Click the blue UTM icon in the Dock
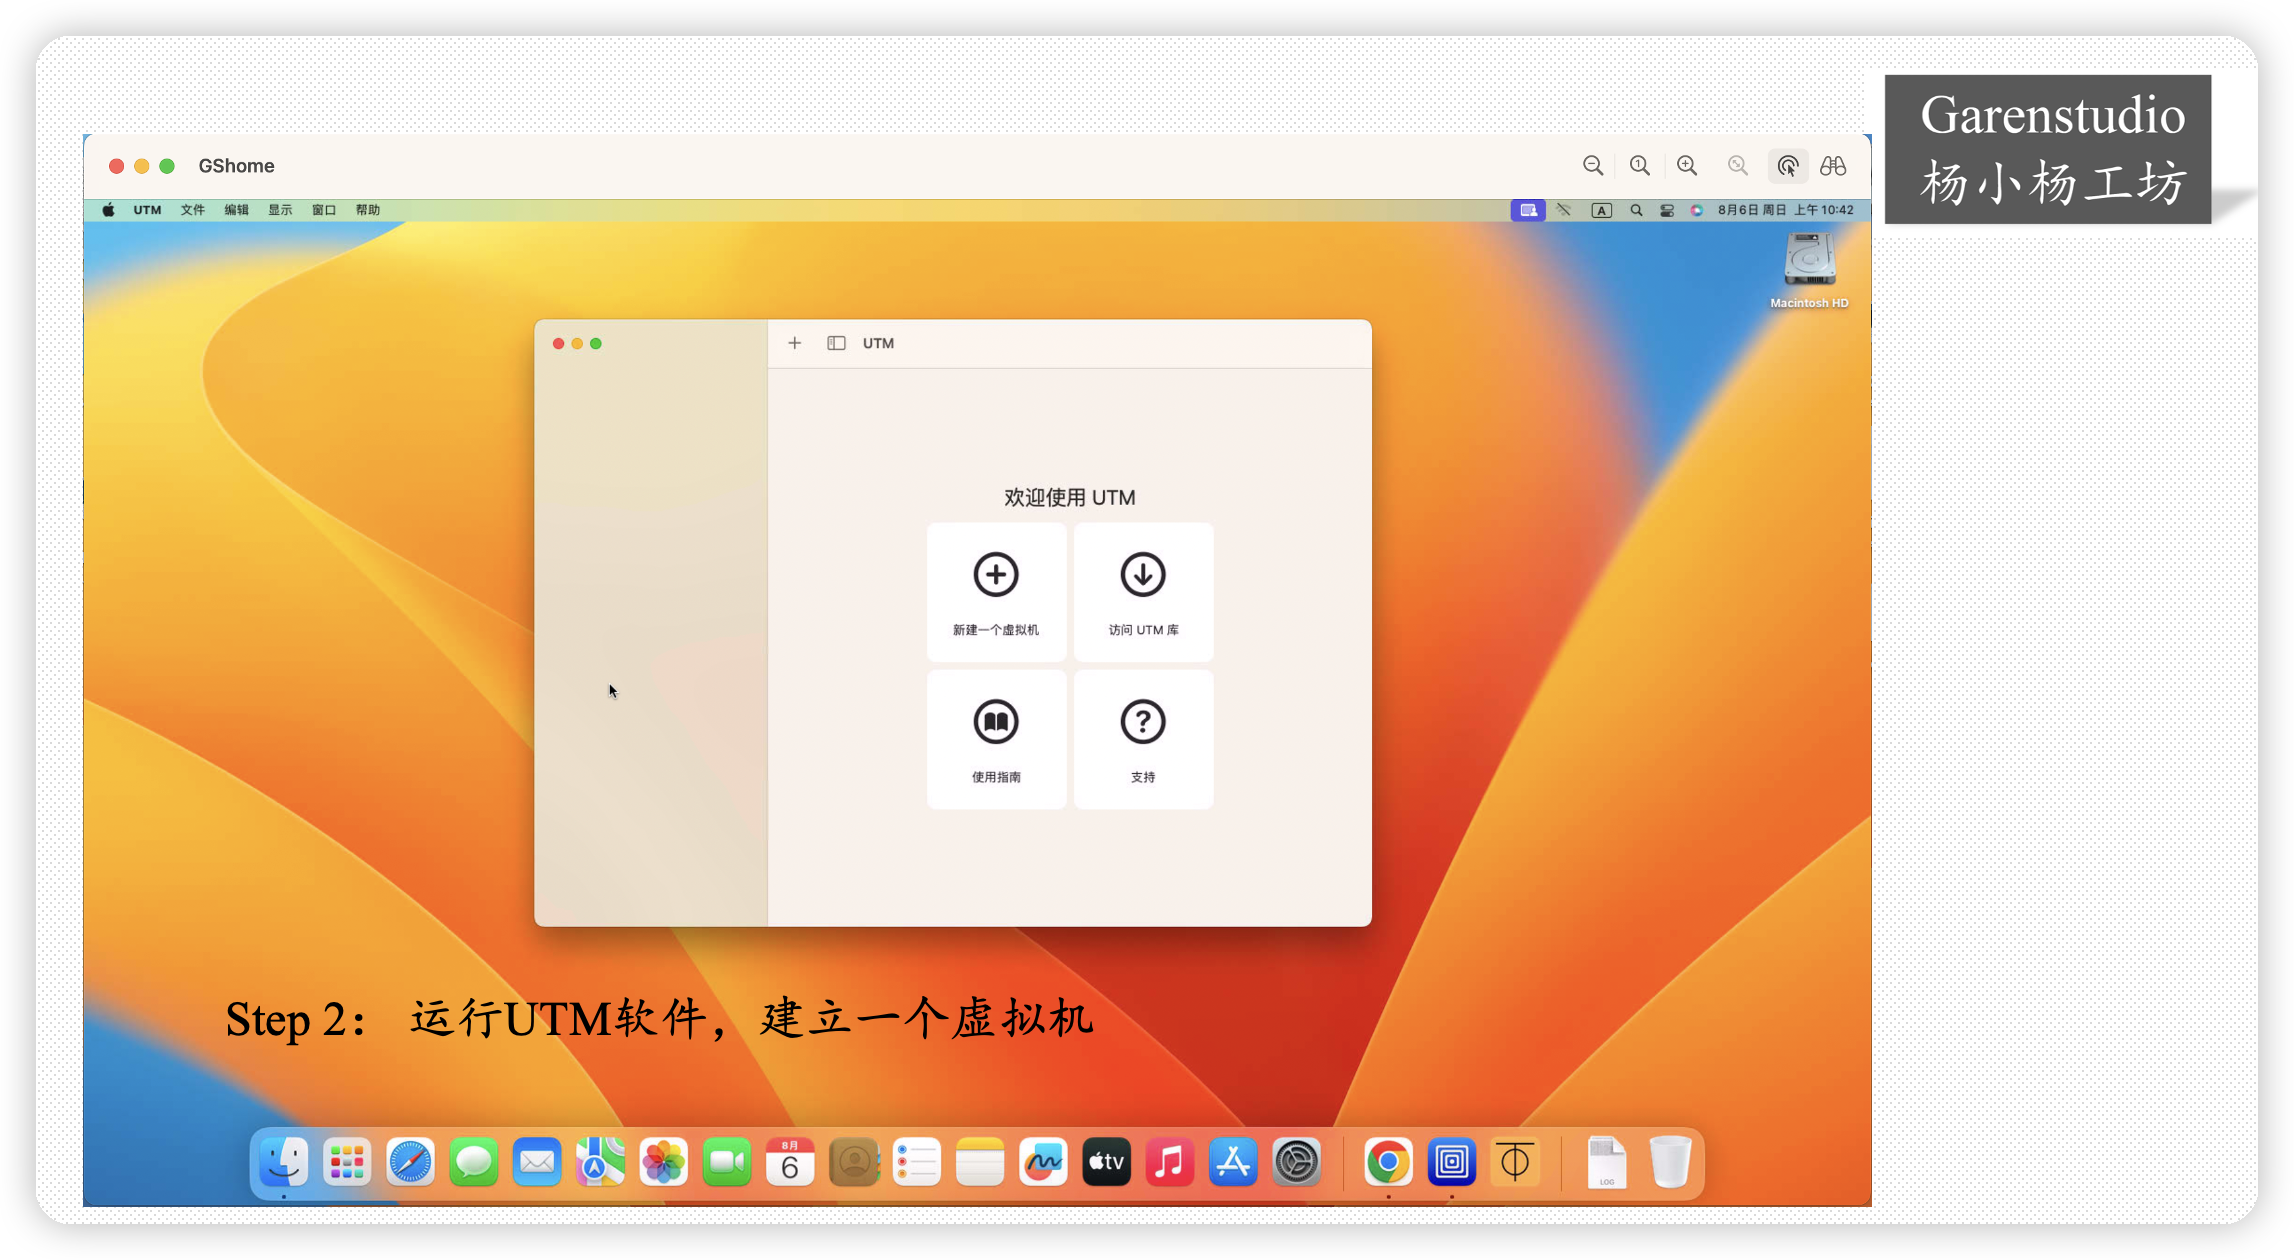Viewport: 2294px width, 1260px height. (1452, 1162)
